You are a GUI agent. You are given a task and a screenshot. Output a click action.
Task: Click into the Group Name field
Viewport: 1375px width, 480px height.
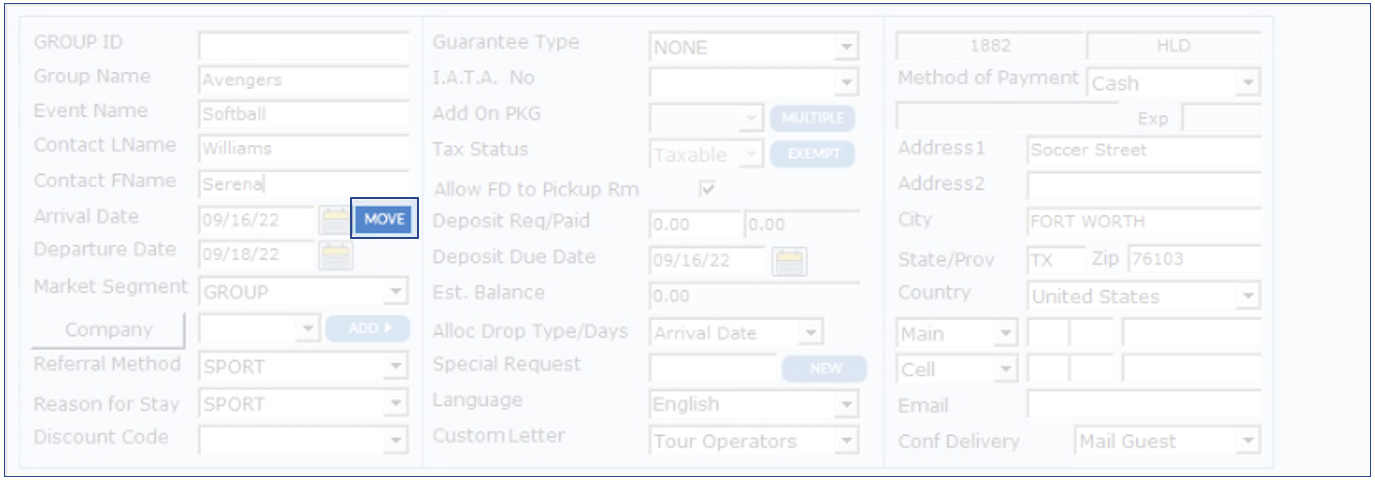(304, 81)
